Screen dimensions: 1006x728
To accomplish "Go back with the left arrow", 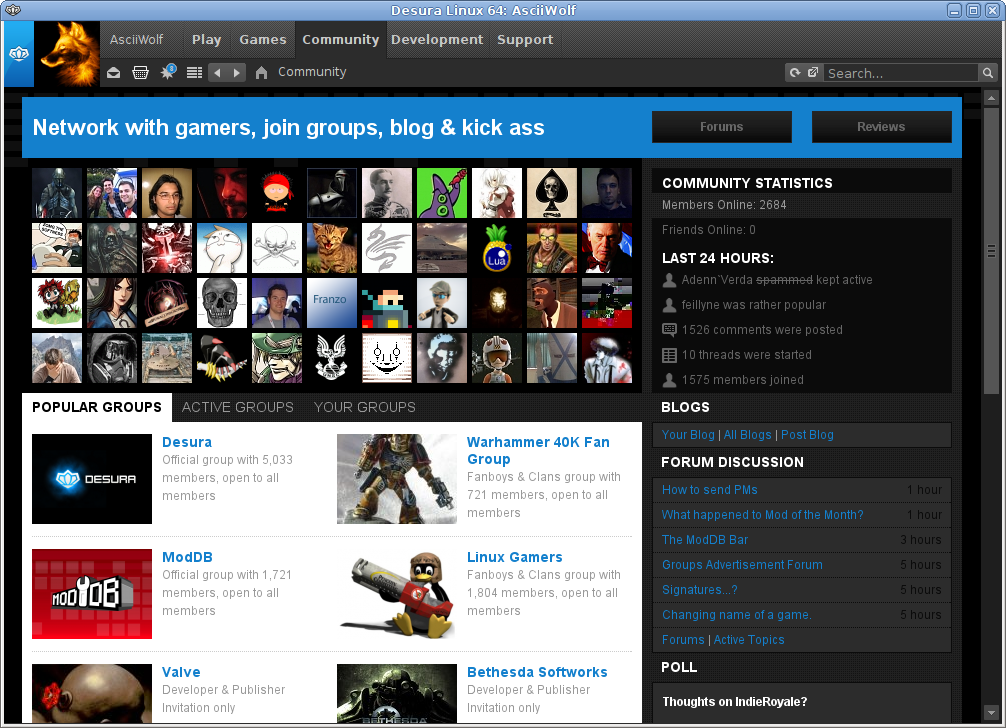I will click(217, 72).
